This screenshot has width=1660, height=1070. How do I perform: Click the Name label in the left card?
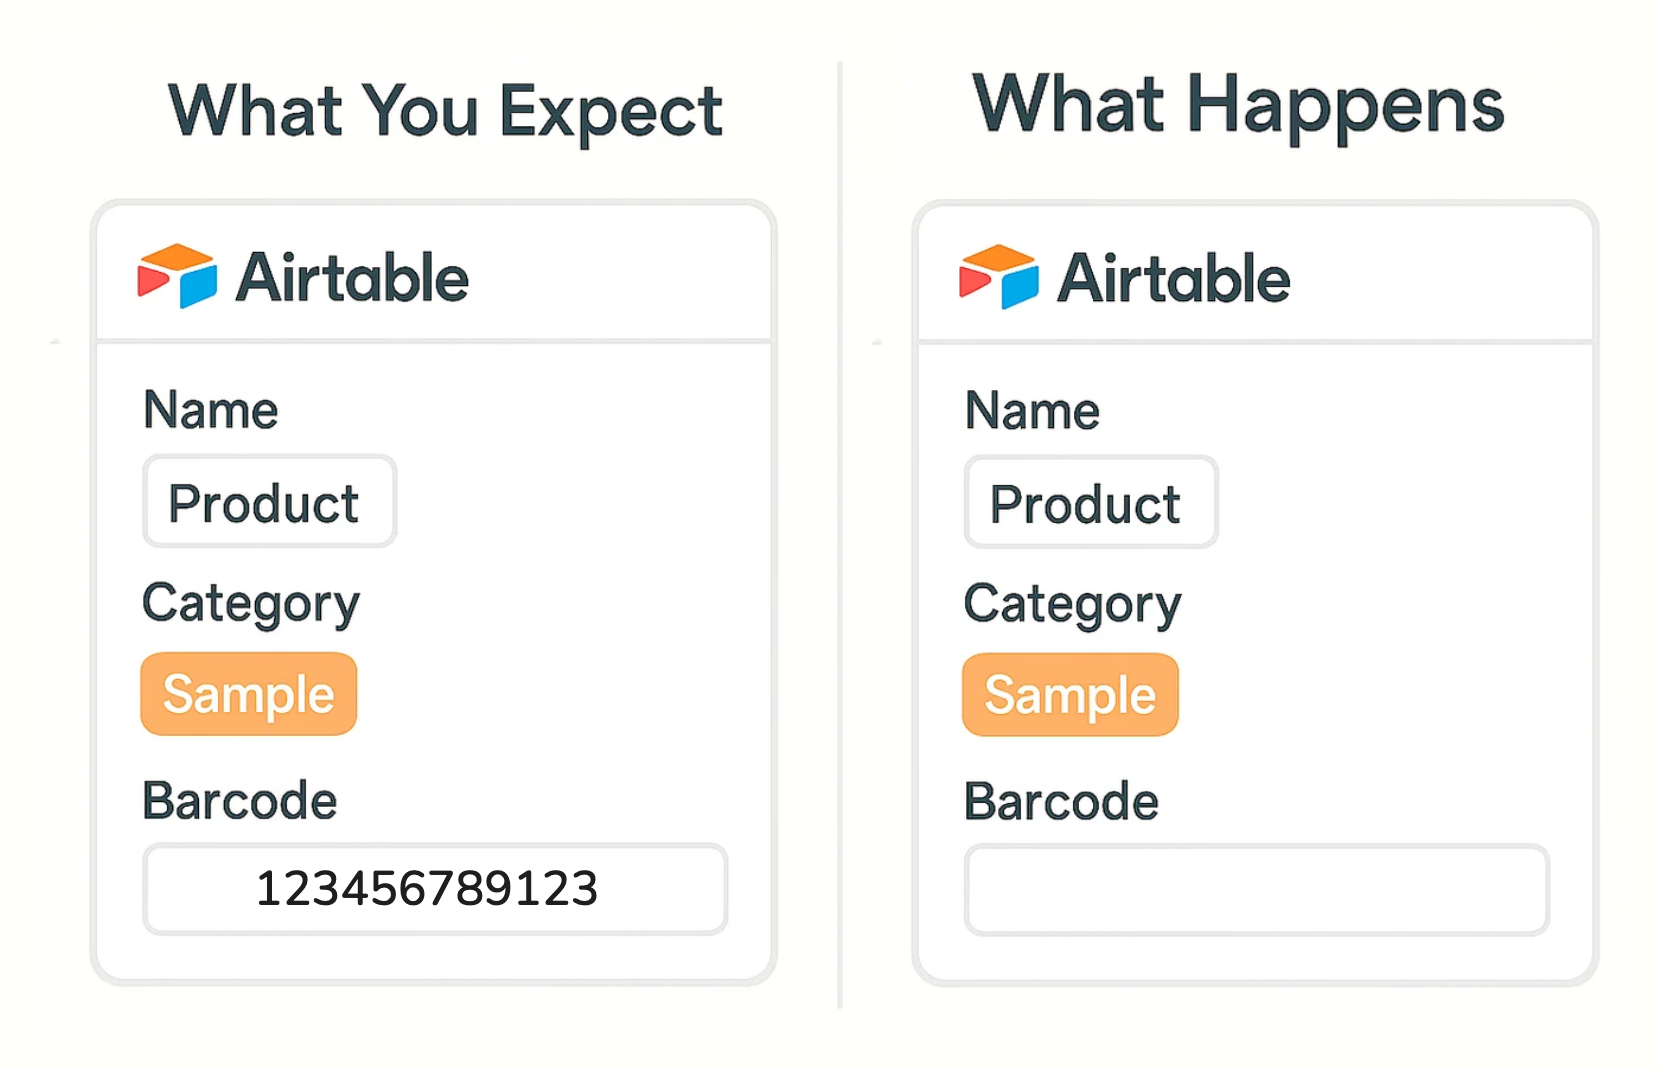click(x=211, y=410)
